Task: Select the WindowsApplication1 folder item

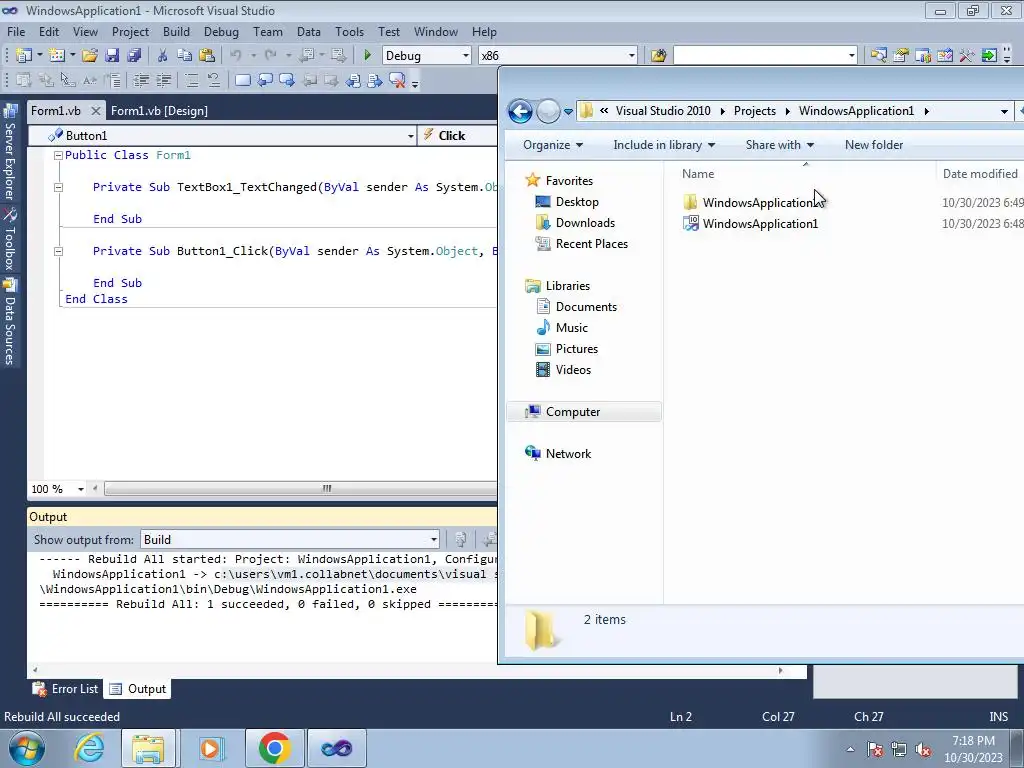Action: tap(750, 202)
